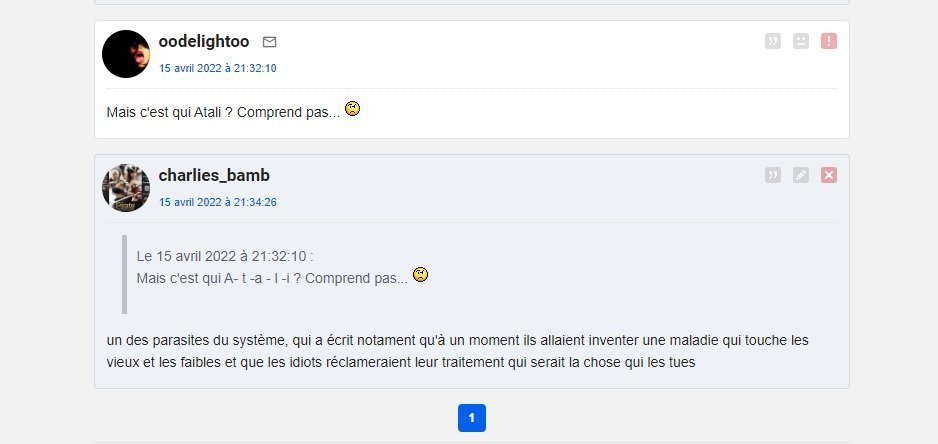The height and width of the screenshot is (444, 938).
Task: Open timestamp link 21:32:10 on first post
Action: point(218,68)
